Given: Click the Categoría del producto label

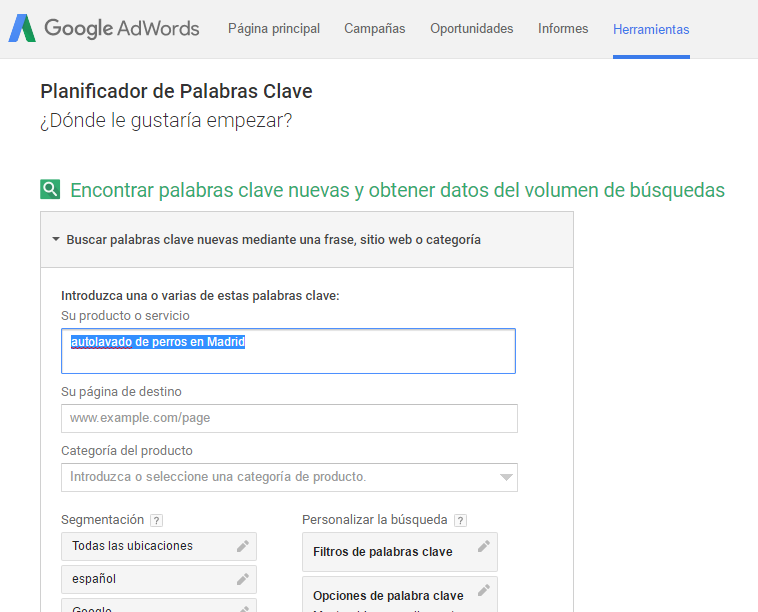Looking at the screenshot, I should (127, 451).
